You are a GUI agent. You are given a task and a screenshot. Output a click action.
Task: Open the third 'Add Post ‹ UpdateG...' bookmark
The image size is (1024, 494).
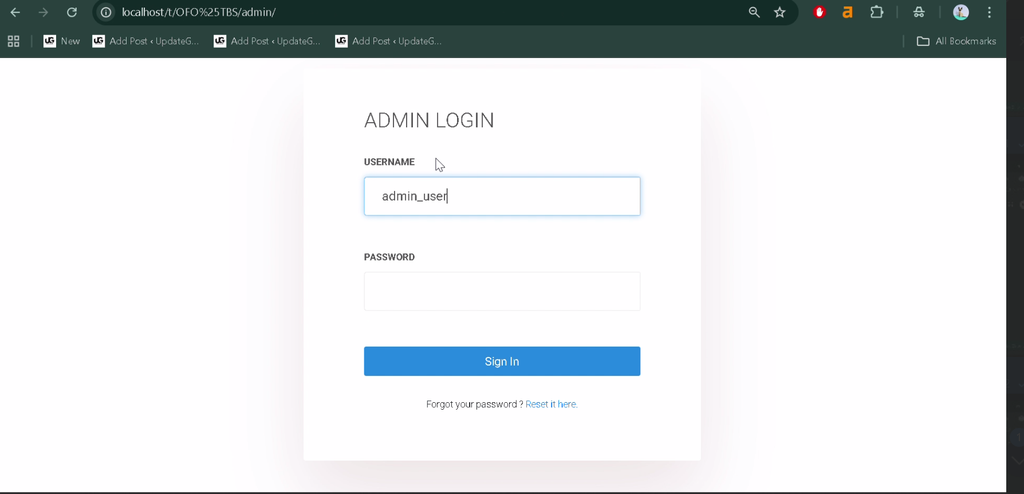point(389,41)
